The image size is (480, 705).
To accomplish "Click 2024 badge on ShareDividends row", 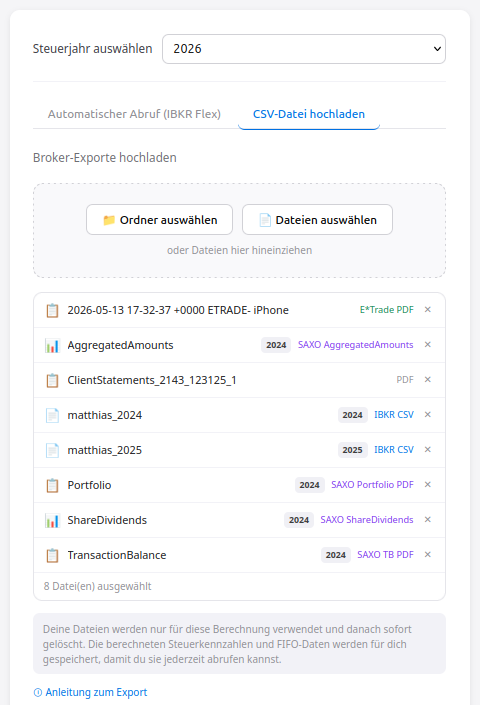I will click(299, 521).
